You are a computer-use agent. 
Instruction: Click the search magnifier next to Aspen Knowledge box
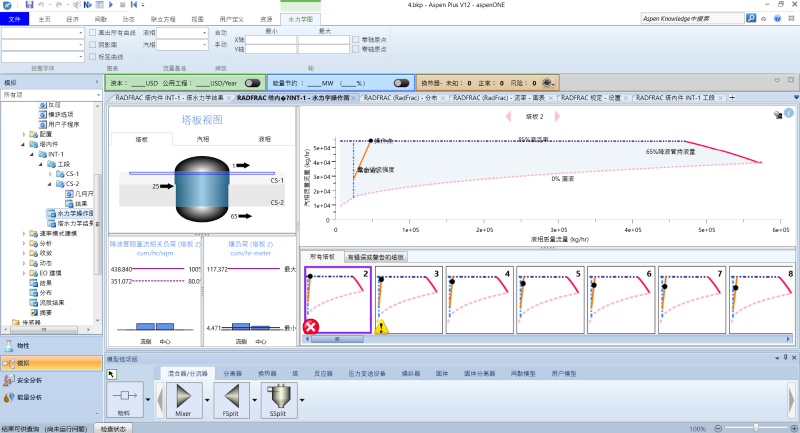click(751, 18)
